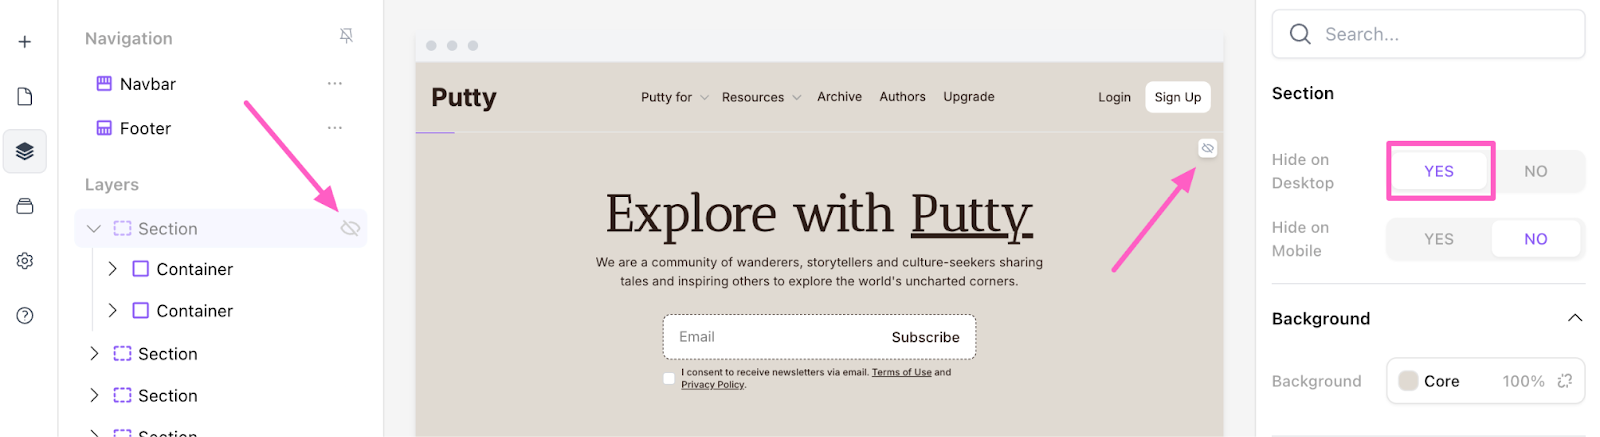The height and width of the screenshot is (437, 1600).
Task: Open the Navbar three-dot options menu
Action: click(x=335, y=84)
